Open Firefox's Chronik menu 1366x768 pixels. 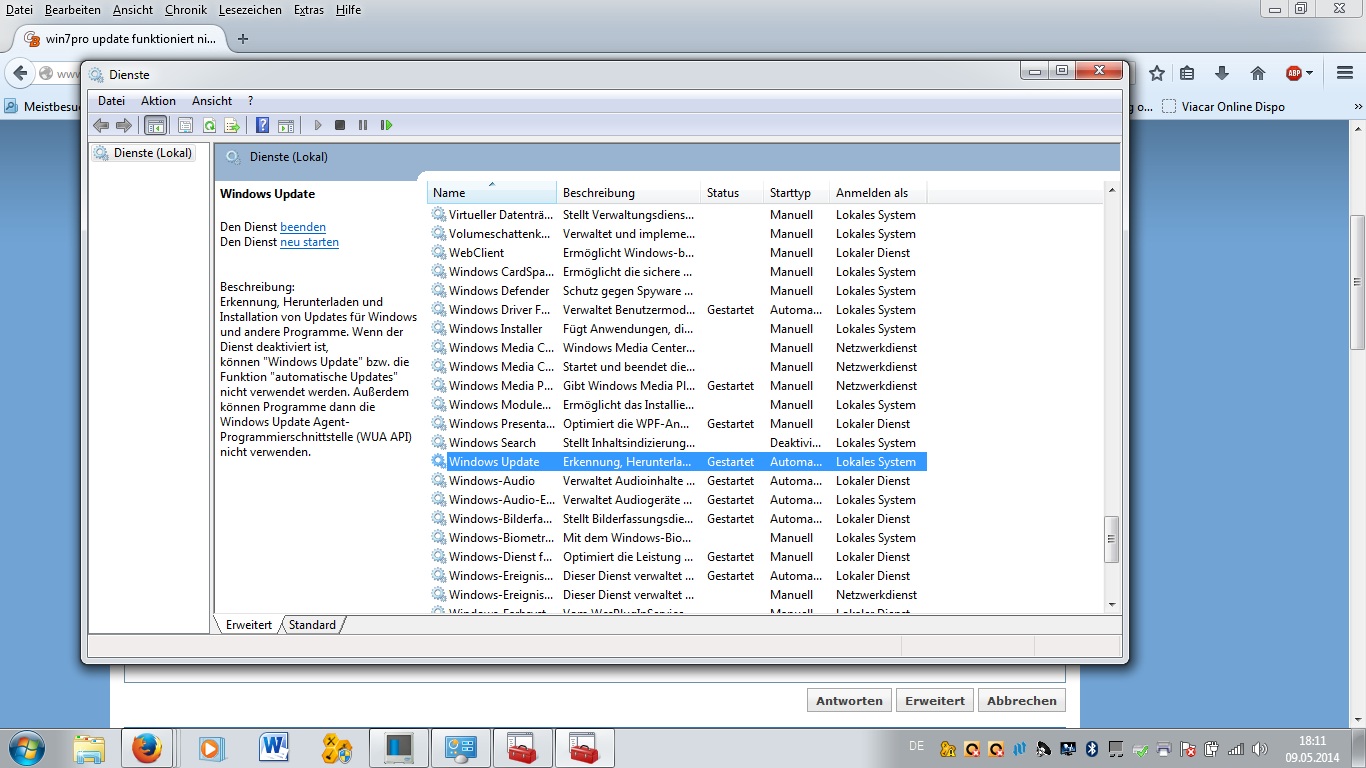click(186, 9)
